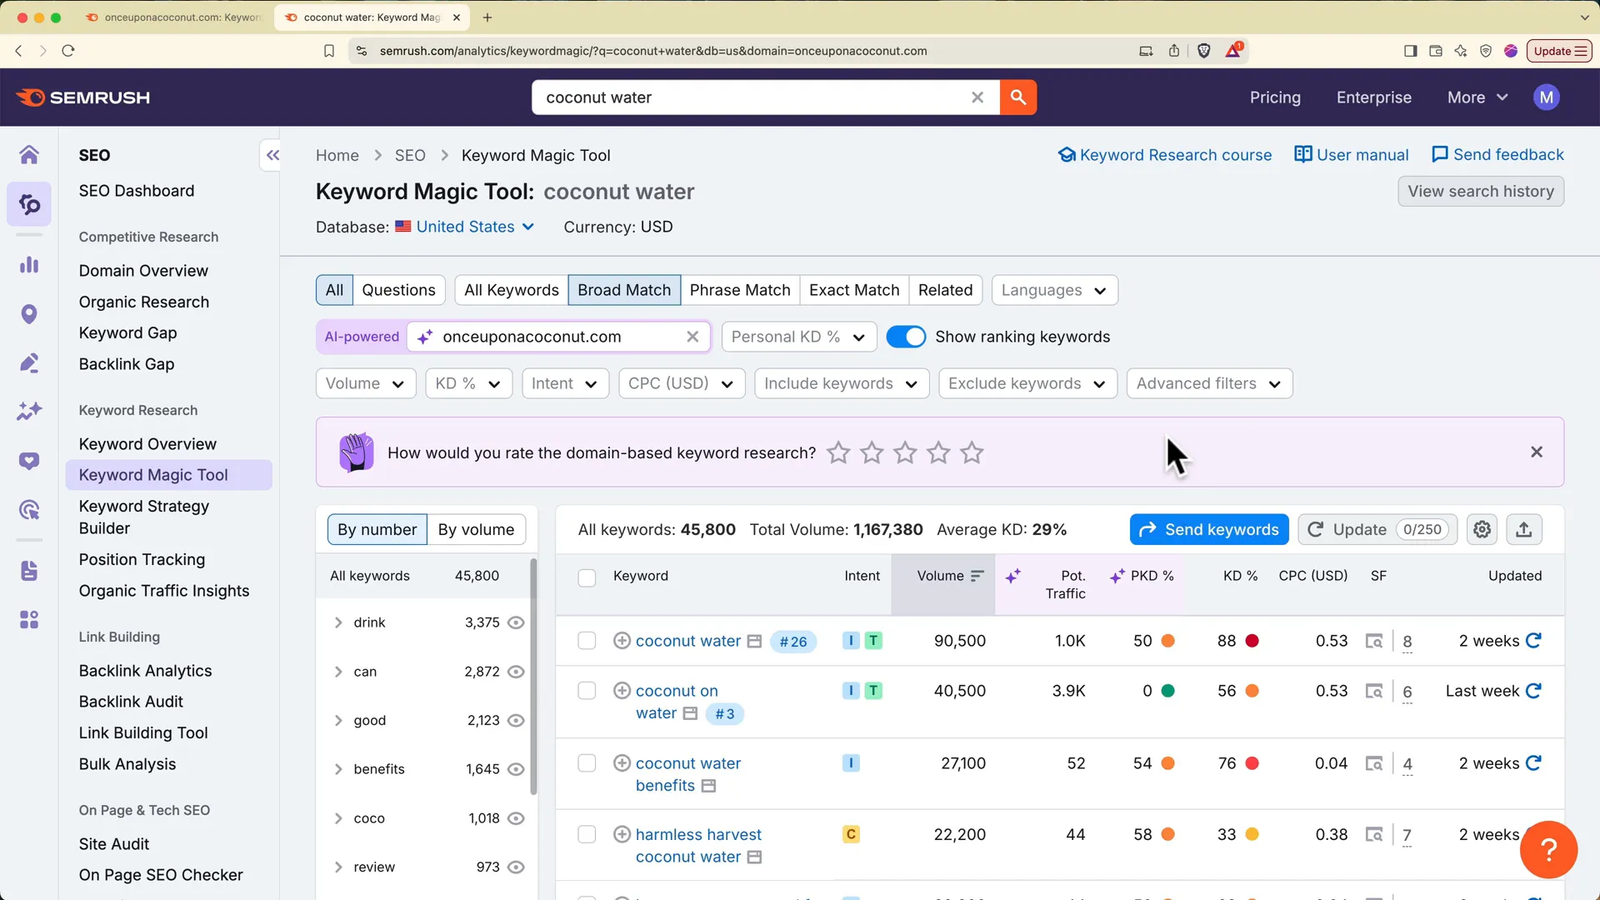
Task: Click the Brave shield icon
Action: click(1204, 51)
